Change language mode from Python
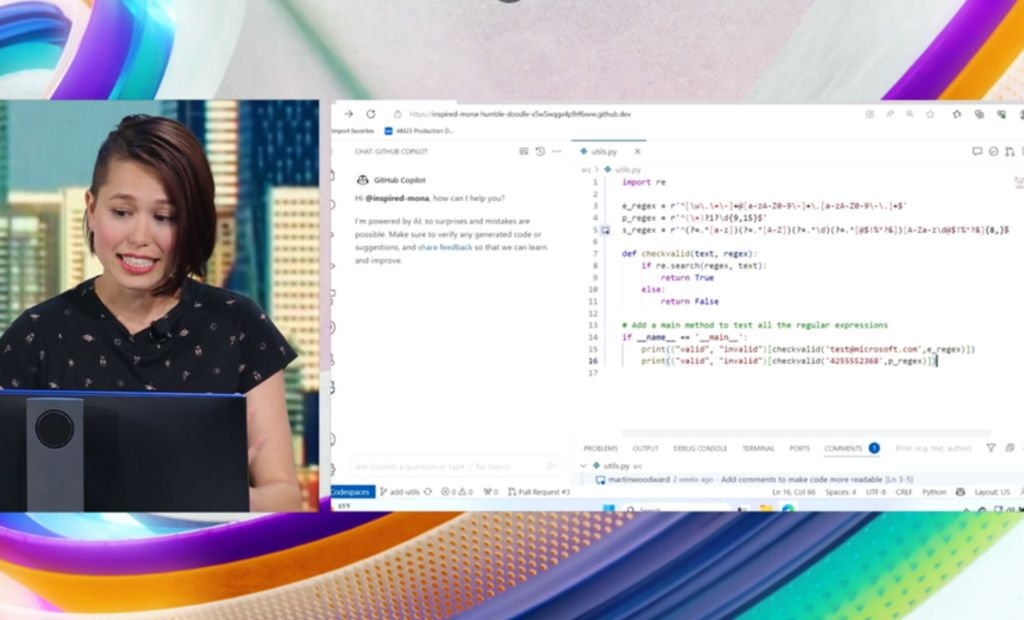 [x=934, y=492]
